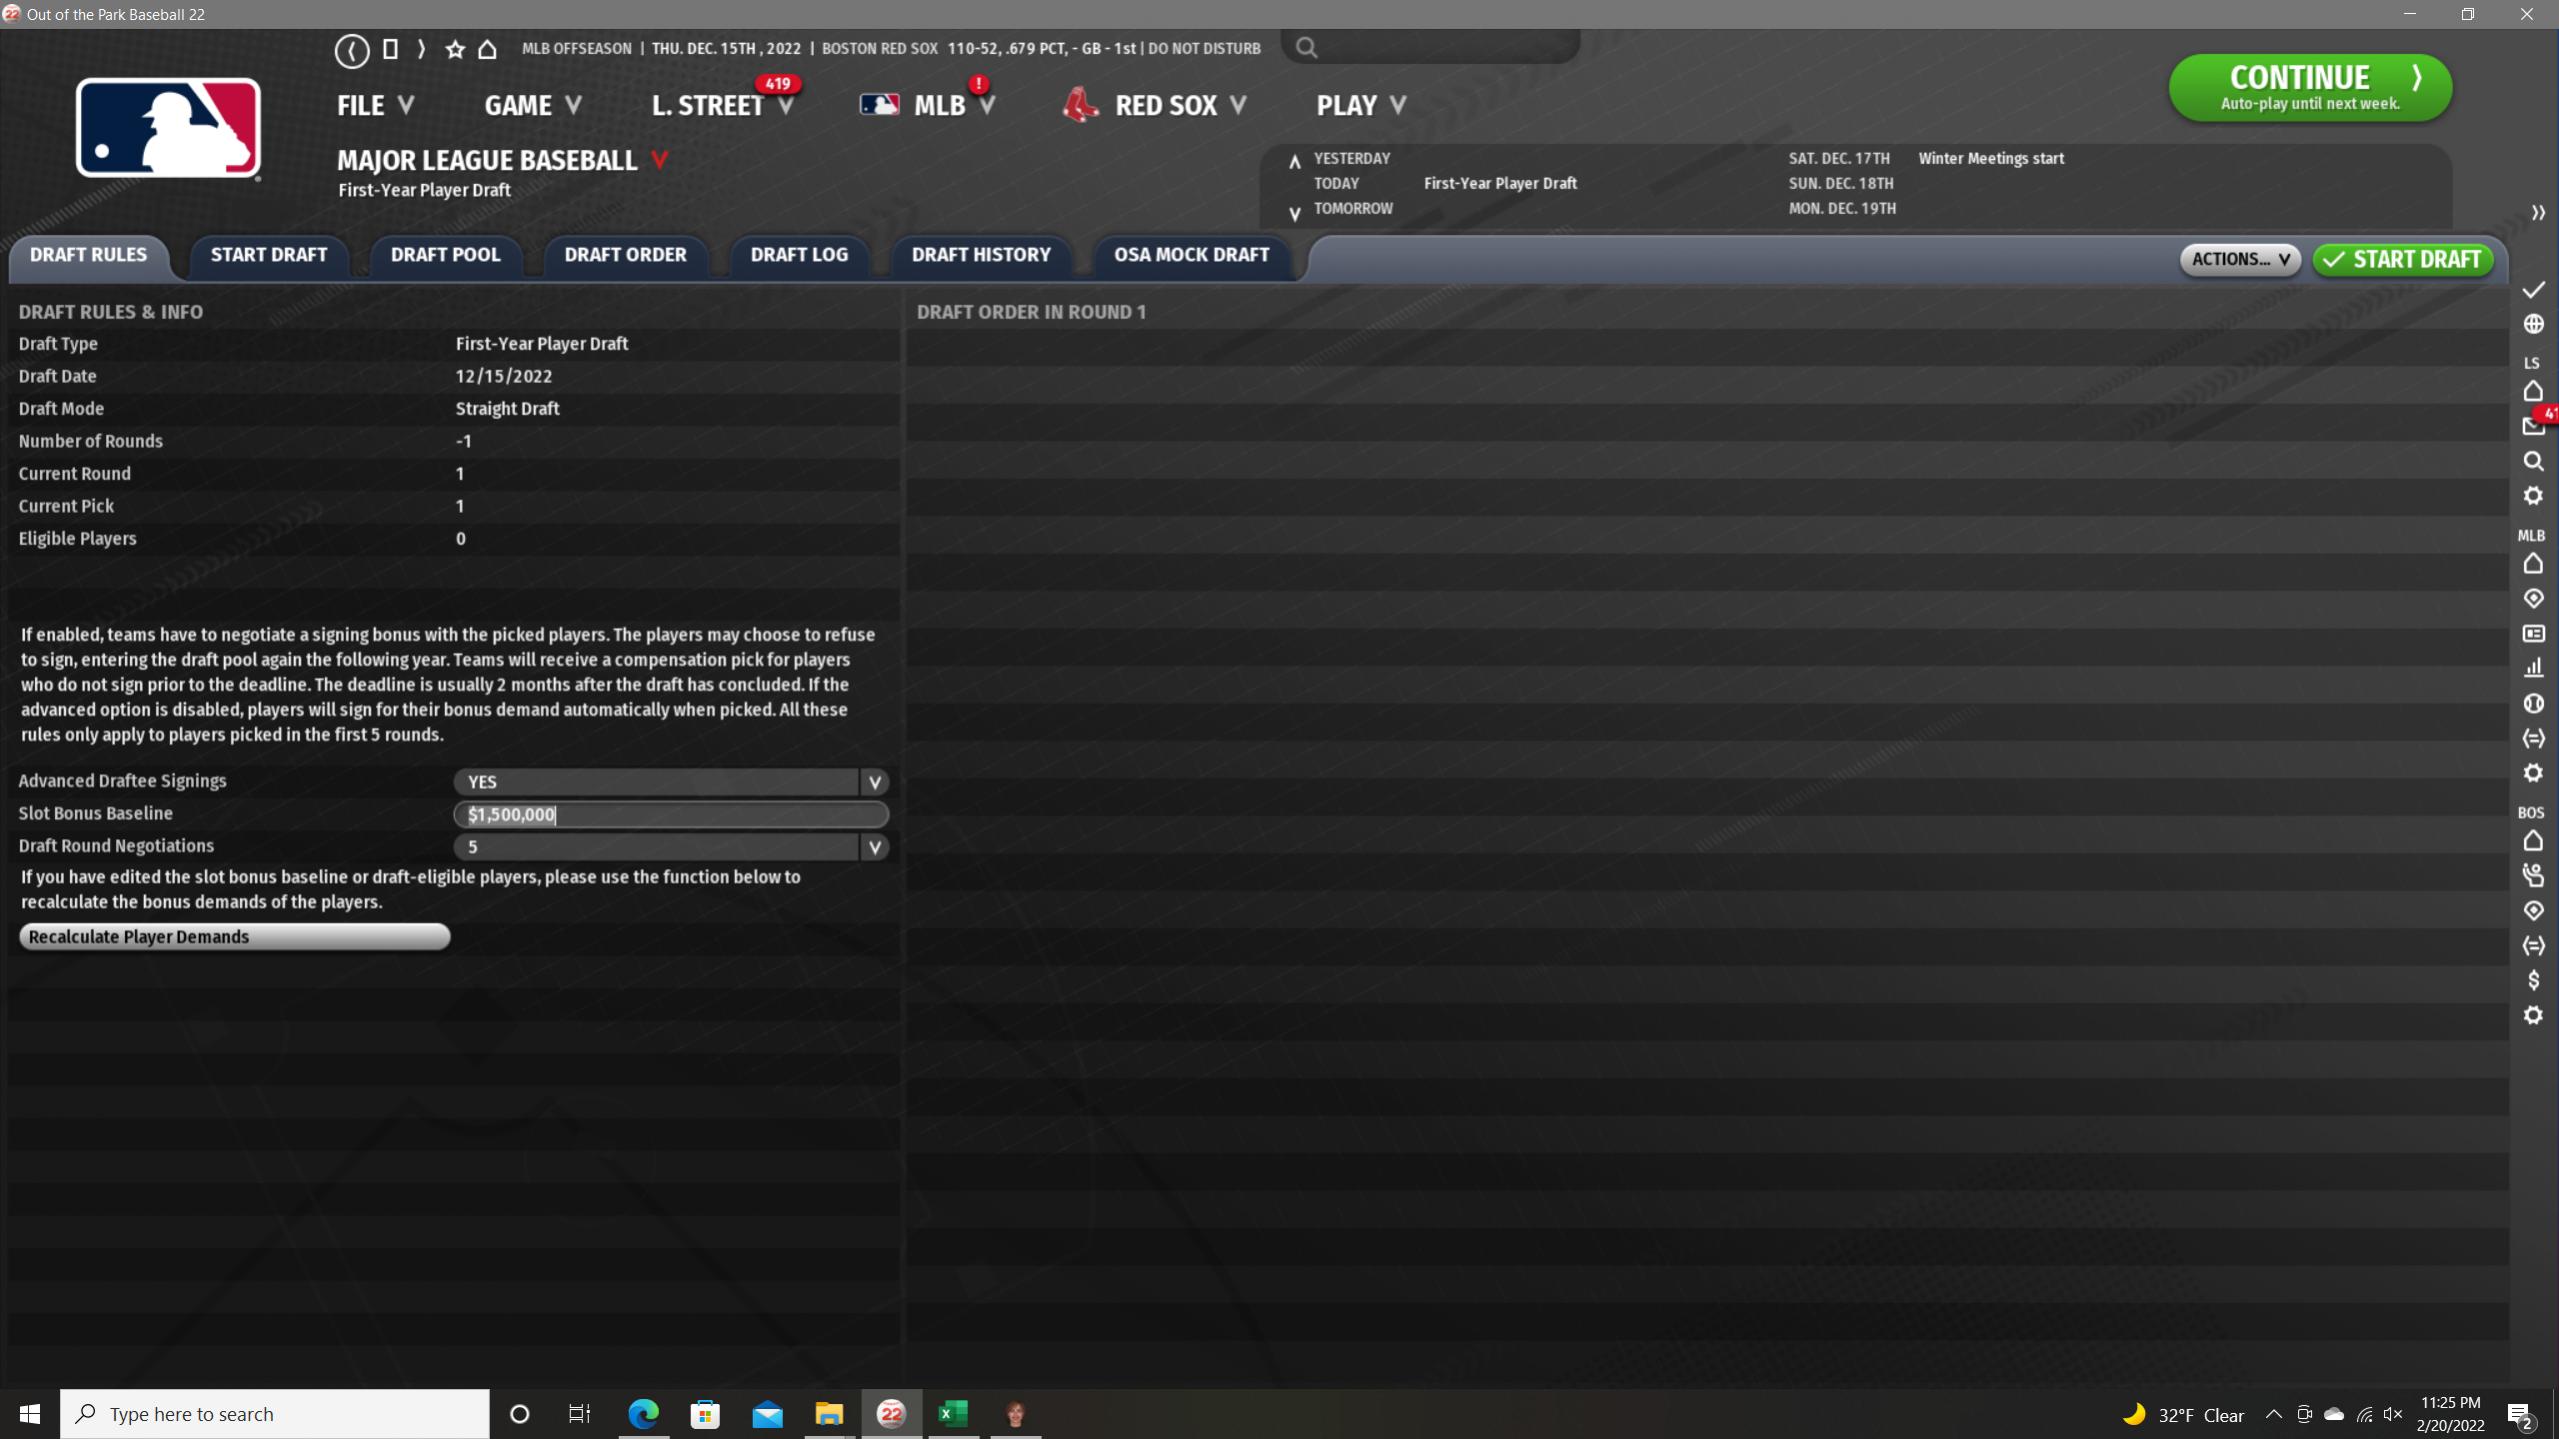2559x1439 pixels.
Task: Open Excel from the Windows taskbar
Action: coord(952,1413)
